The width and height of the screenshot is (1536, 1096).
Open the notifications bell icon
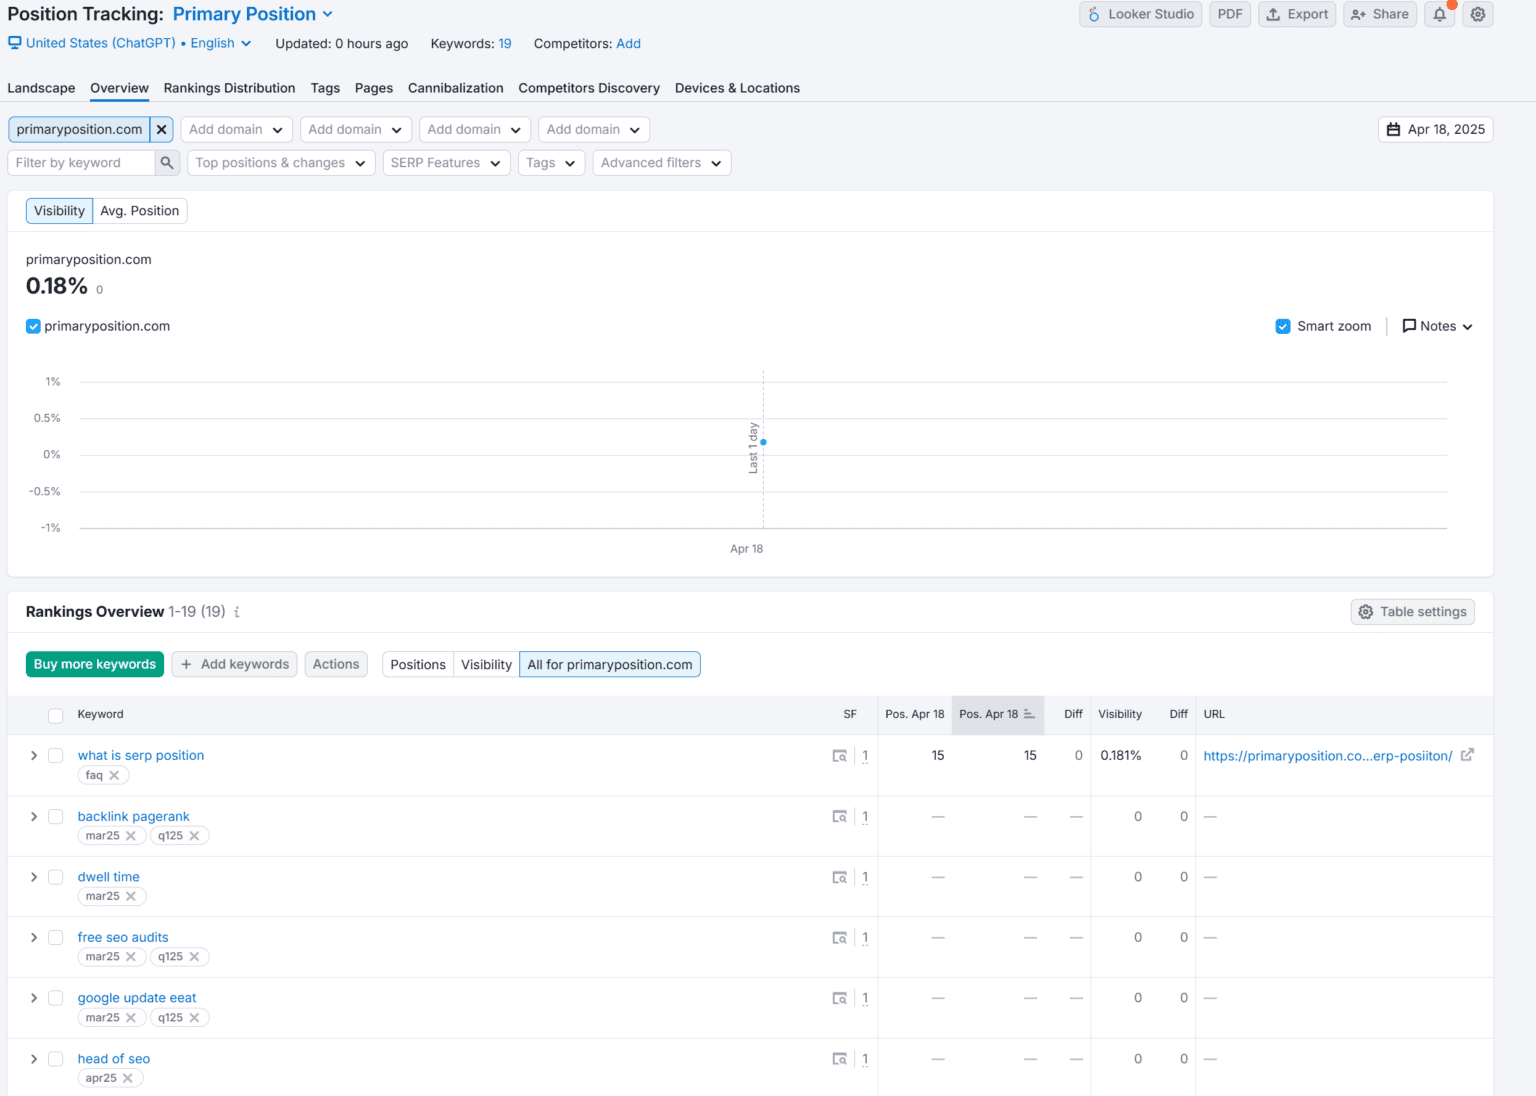coord(1439,14)
